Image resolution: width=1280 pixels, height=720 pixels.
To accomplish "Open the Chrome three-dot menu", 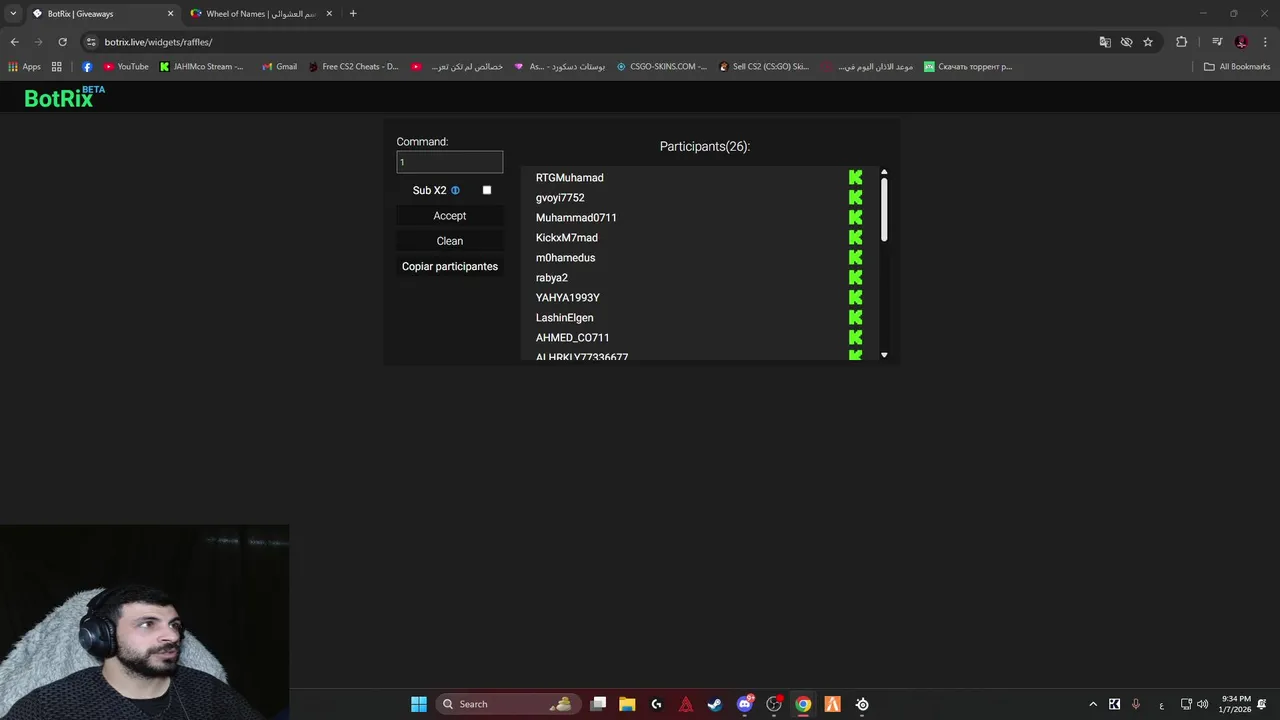I will [x=1265, y=42].
